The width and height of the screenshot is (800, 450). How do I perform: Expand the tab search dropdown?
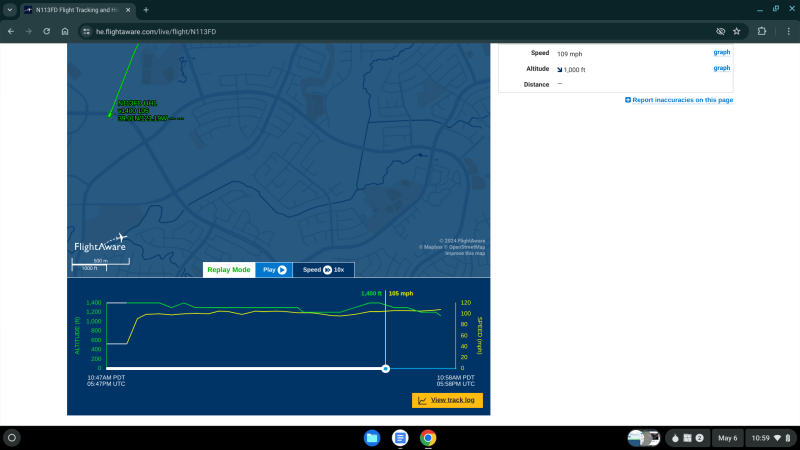pos(10,10)
